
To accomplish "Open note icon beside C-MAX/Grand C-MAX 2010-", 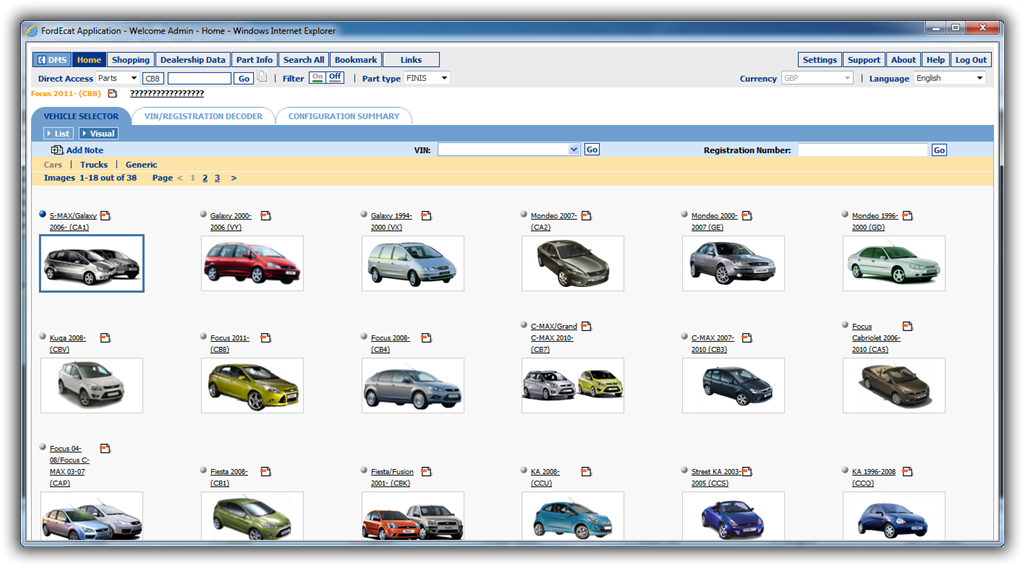I will 586,326.
